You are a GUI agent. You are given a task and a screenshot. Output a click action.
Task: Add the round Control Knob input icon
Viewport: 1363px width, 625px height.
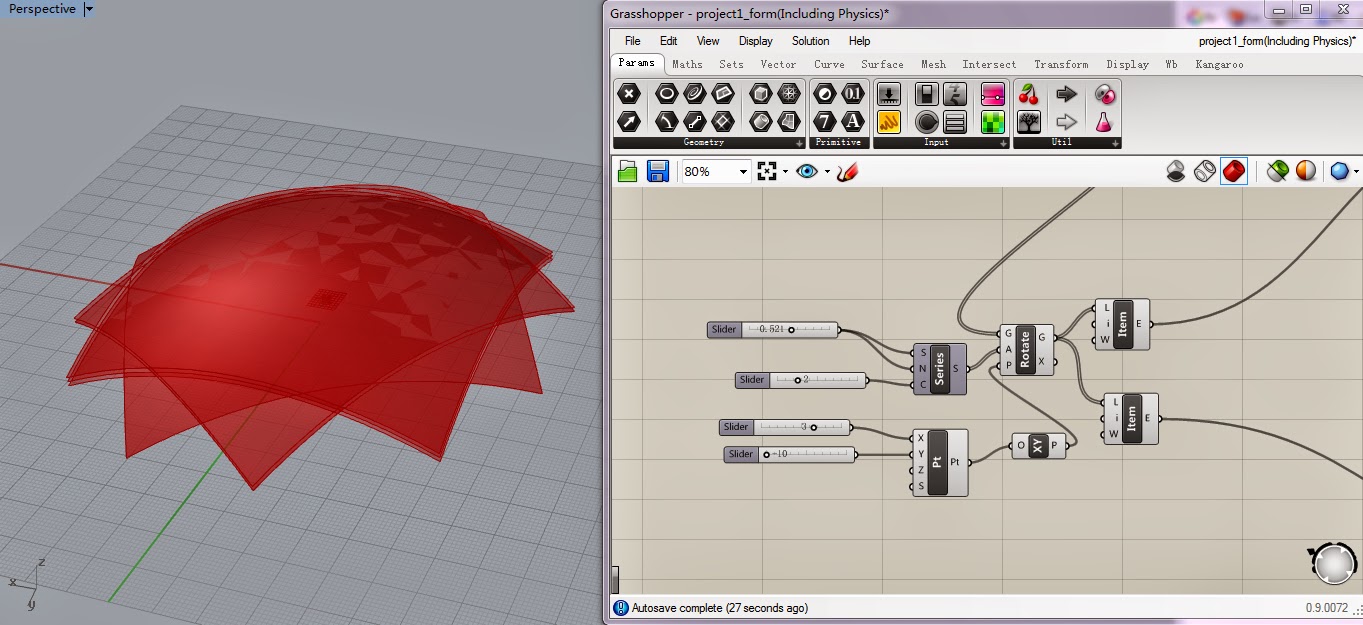coord(927,122)
